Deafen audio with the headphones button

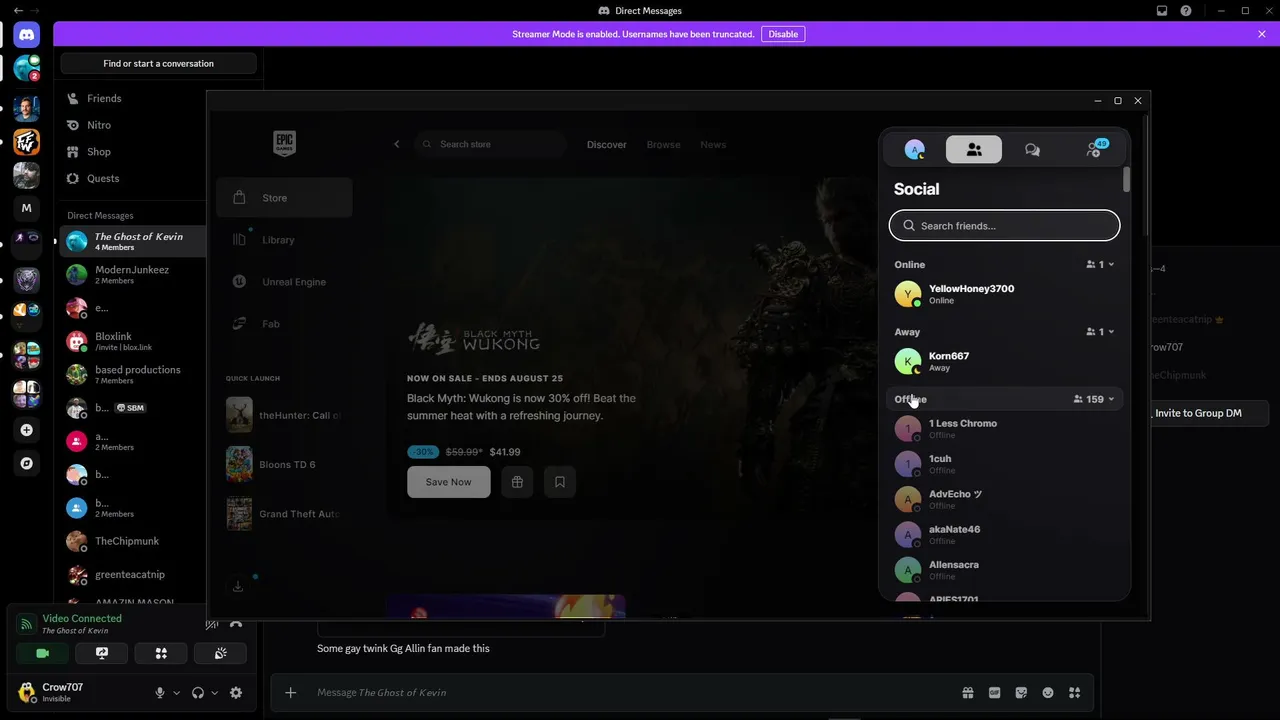point(198,693)
